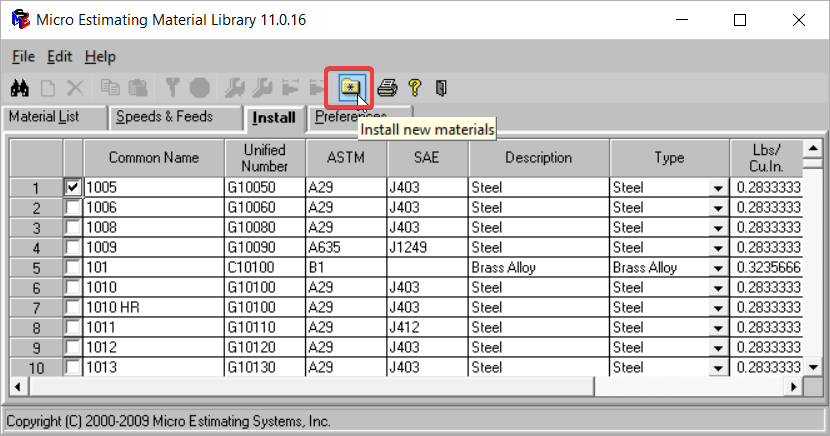Click the grayed-out stop octagon icon
This screenshot has width=830, height=436.
(x=200, y=88)
